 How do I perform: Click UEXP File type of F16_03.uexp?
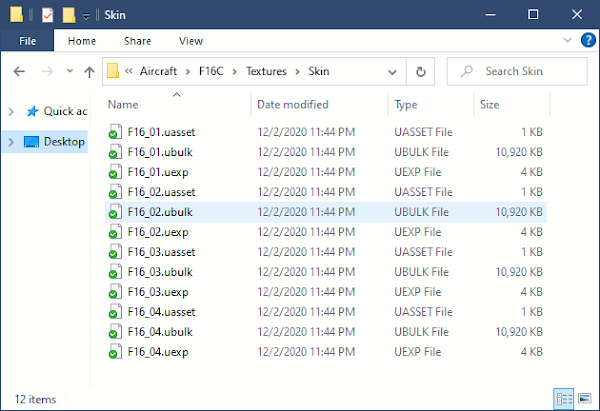(x=418, y=292)
